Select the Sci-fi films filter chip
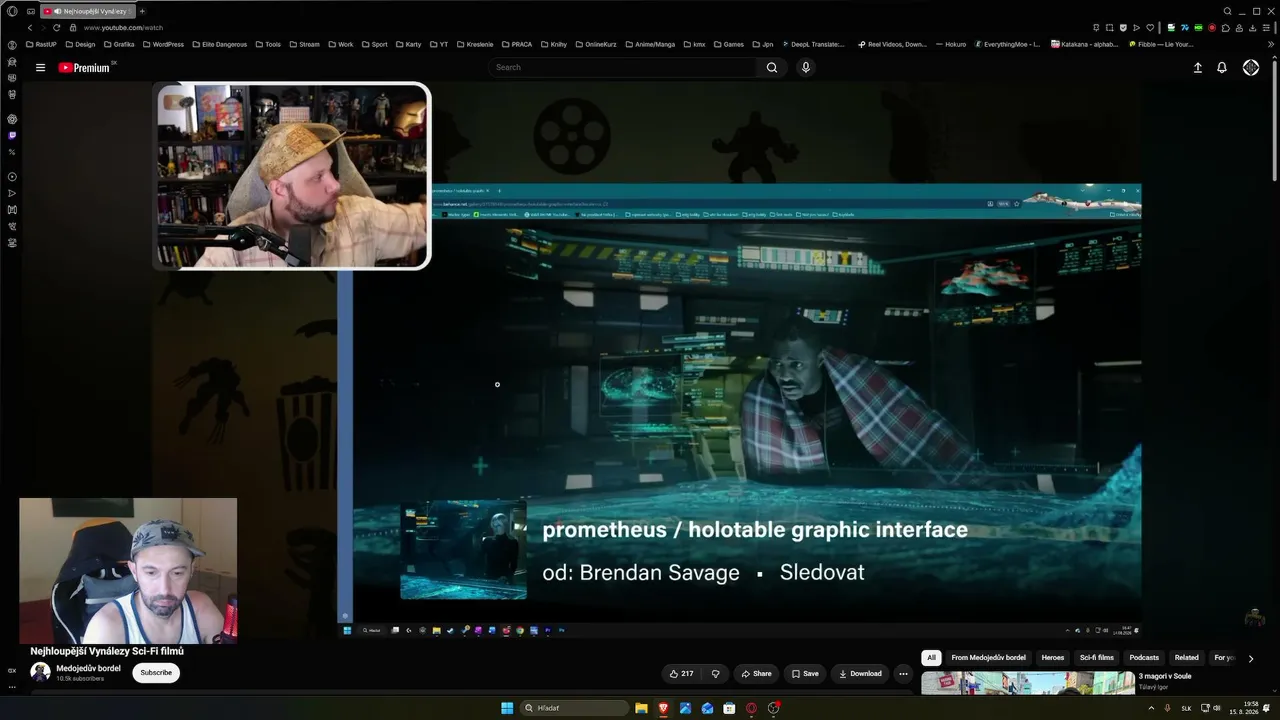The height and width of the screenshot is (720, 1280). [1097, 658]
